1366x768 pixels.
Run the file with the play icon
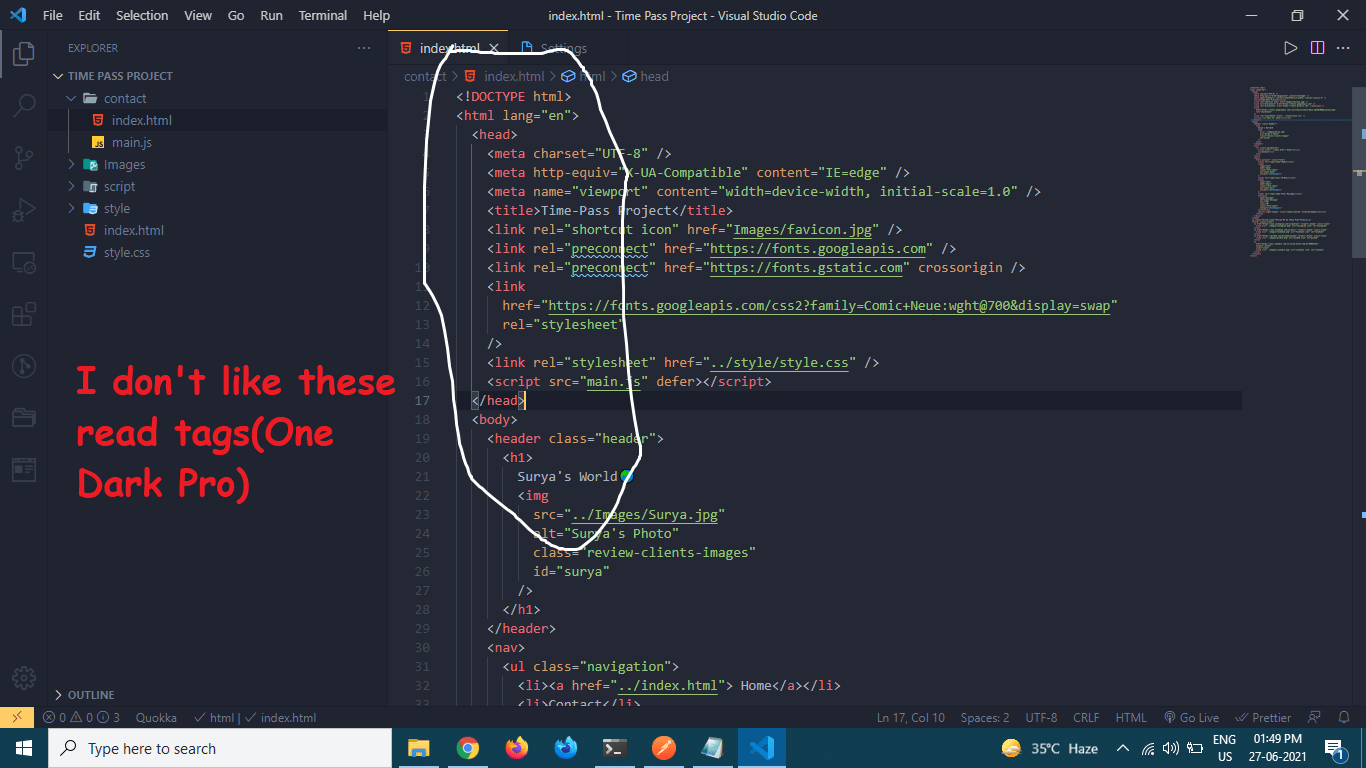click(x=1290, y=48)
